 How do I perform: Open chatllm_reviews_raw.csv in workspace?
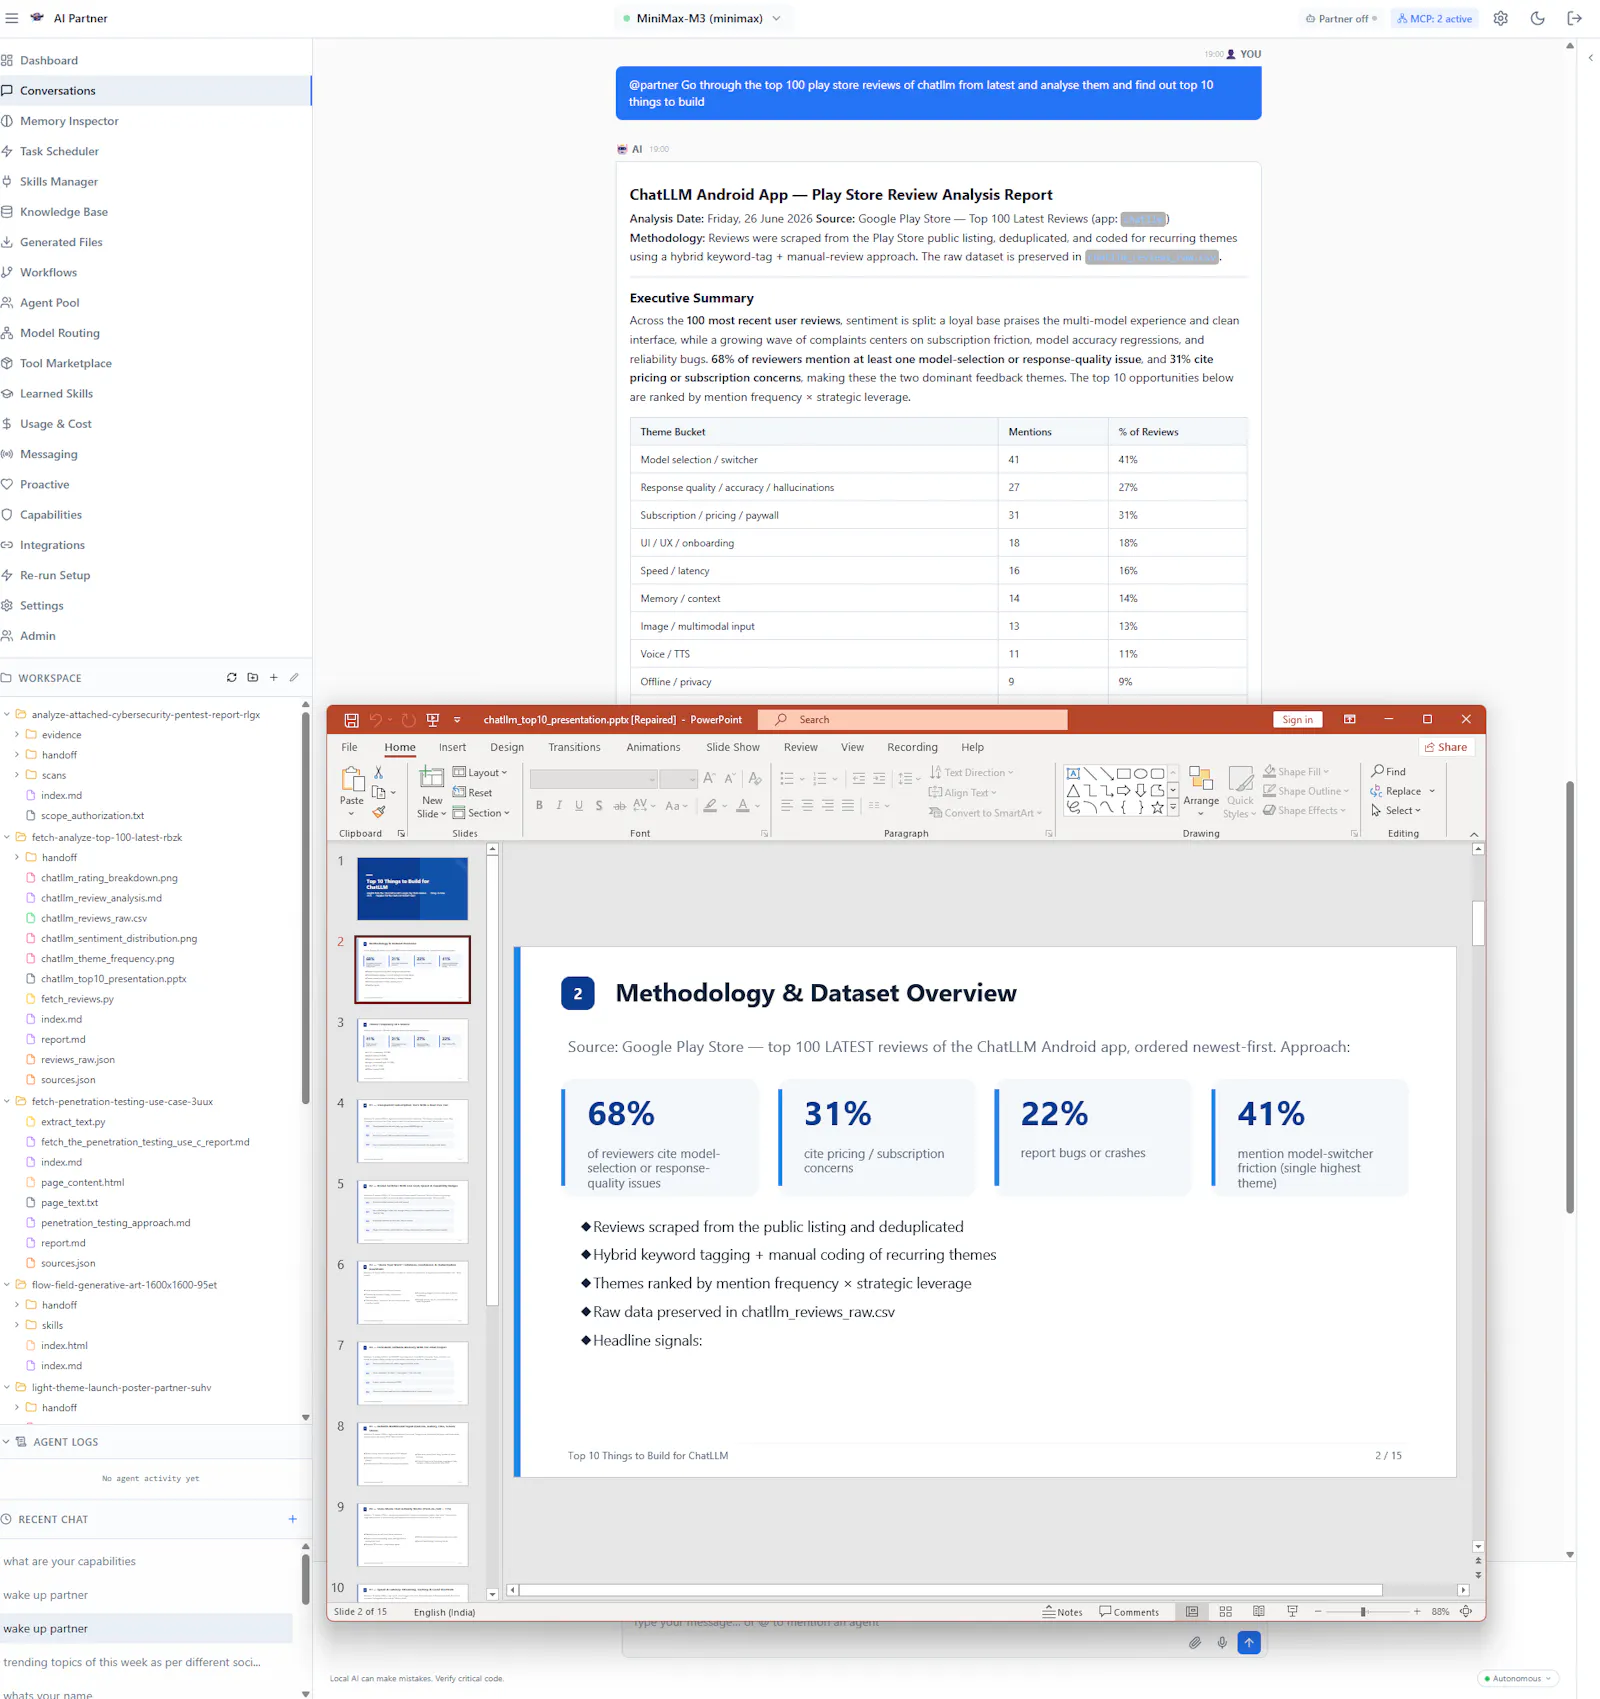click(x=93, y=918)
